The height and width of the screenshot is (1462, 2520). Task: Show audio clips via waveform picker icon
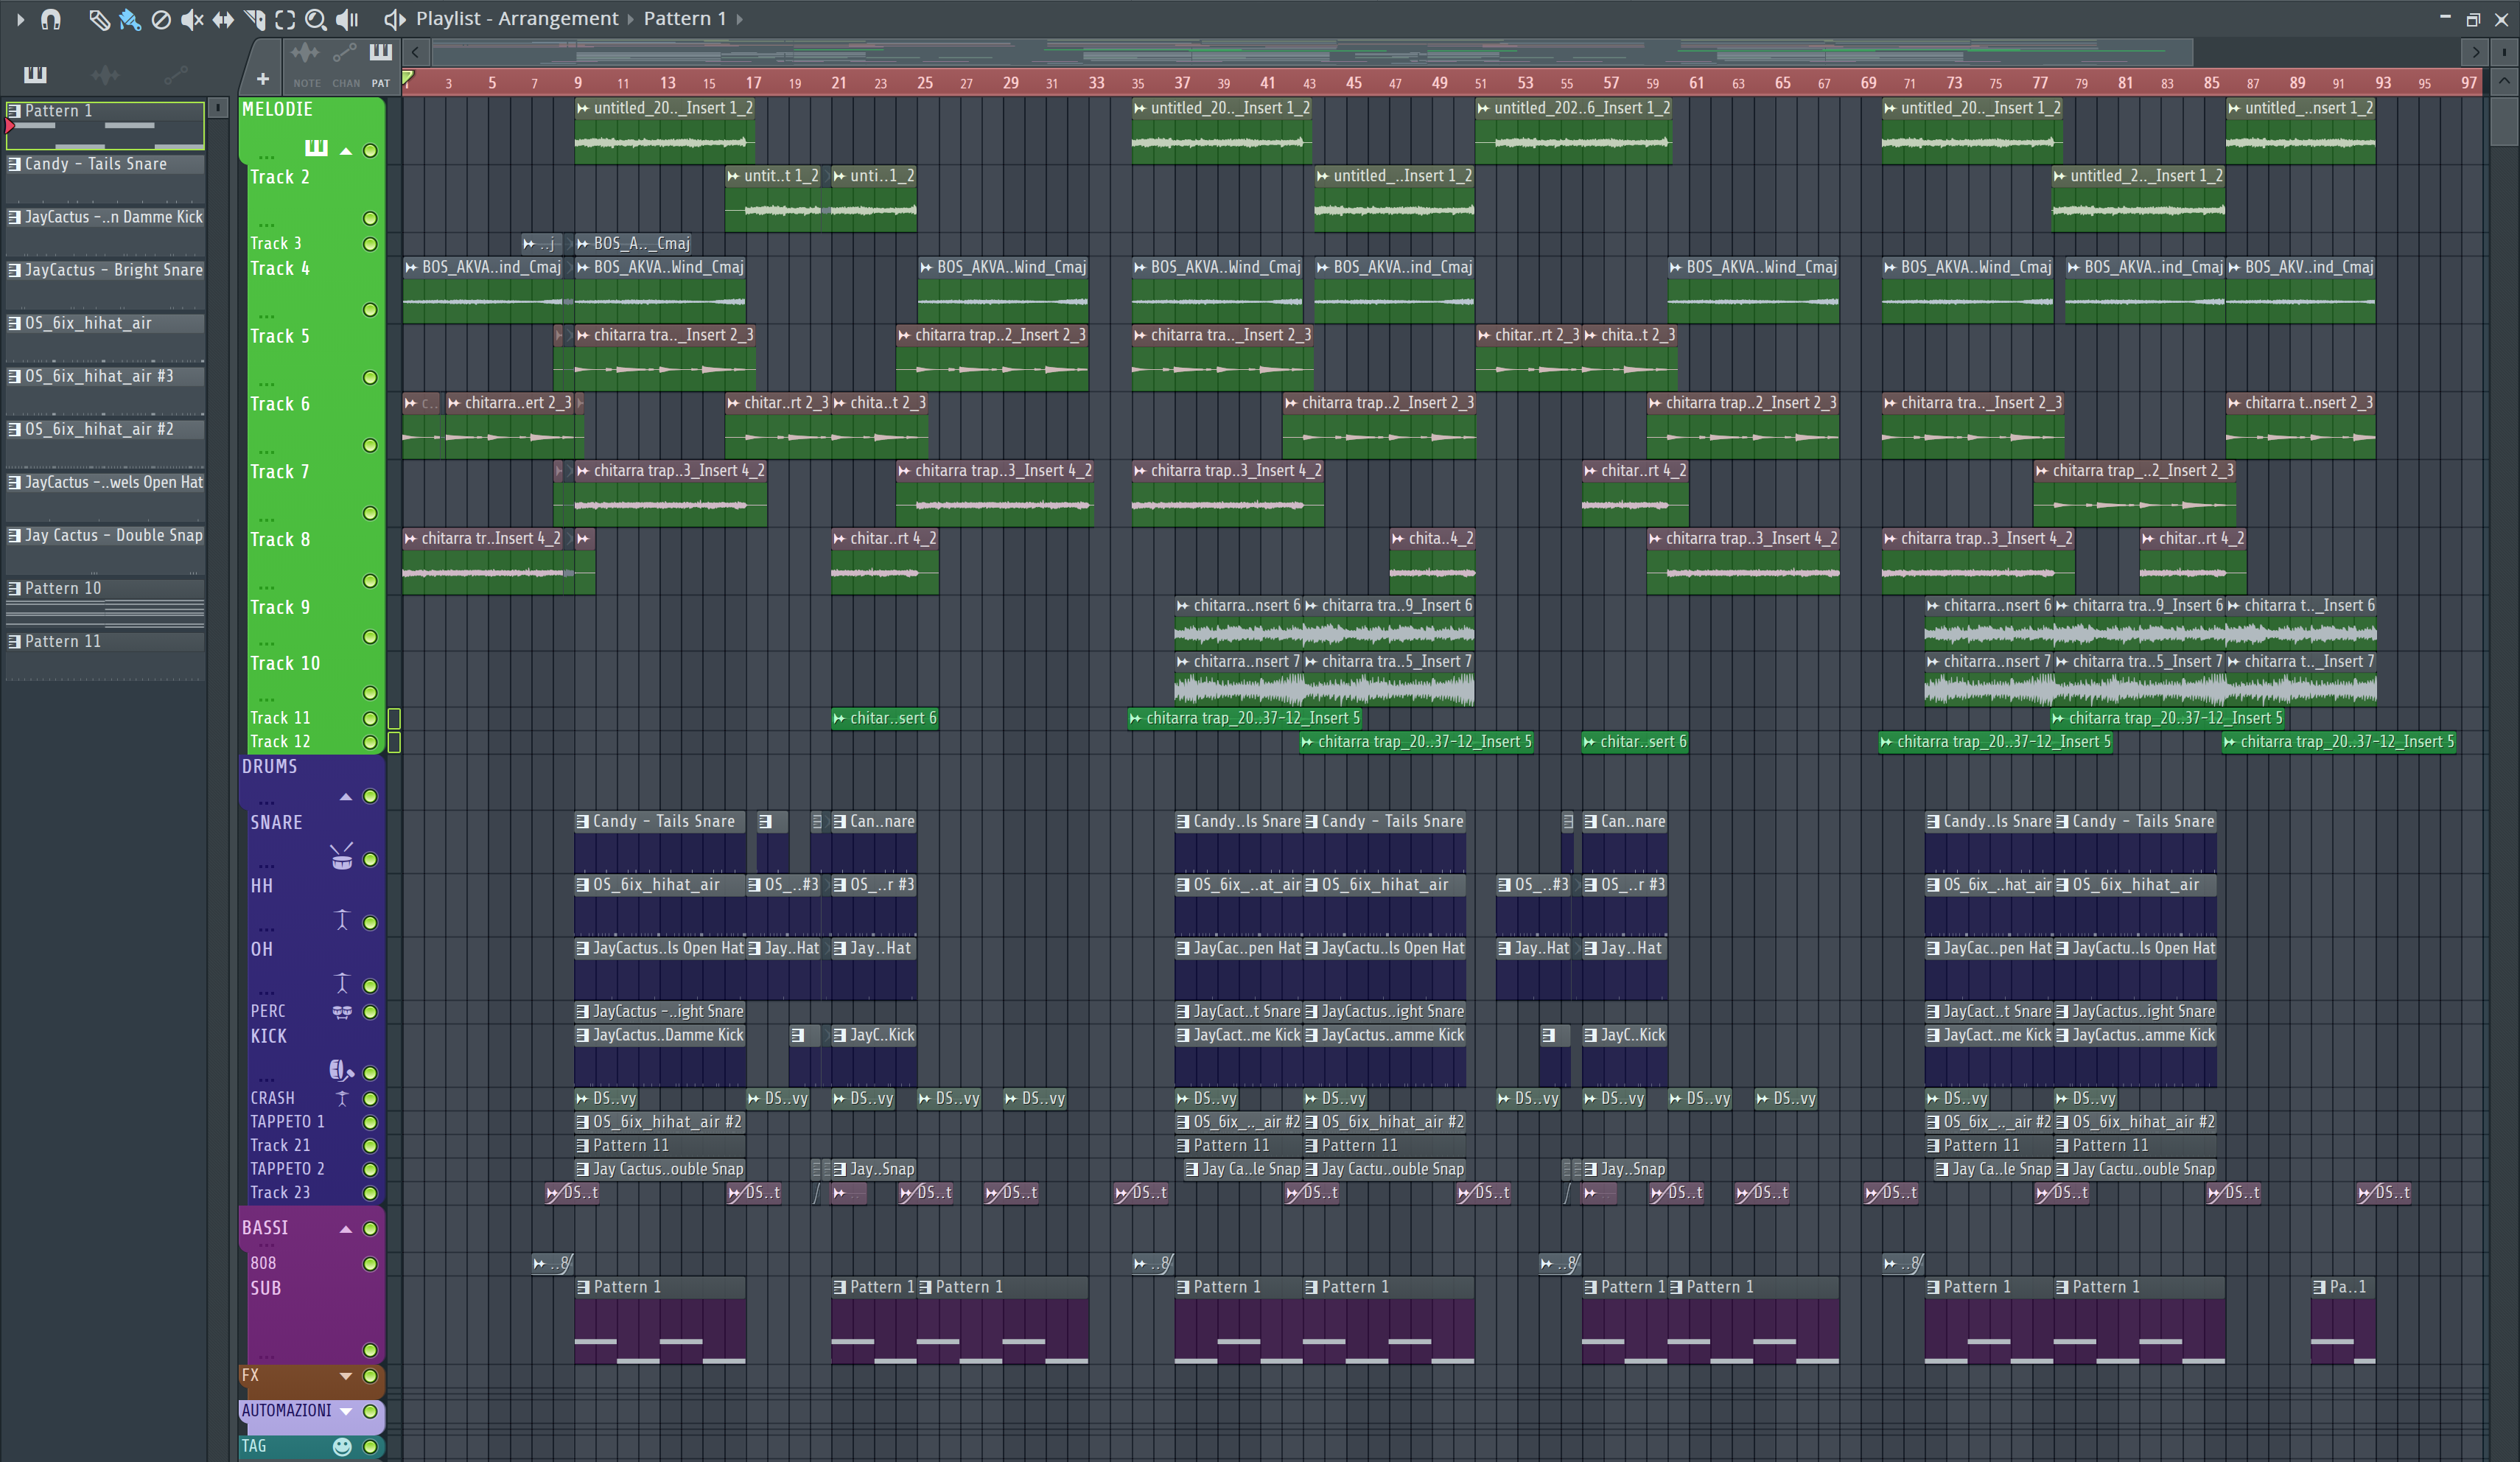[x=105, y=74]
